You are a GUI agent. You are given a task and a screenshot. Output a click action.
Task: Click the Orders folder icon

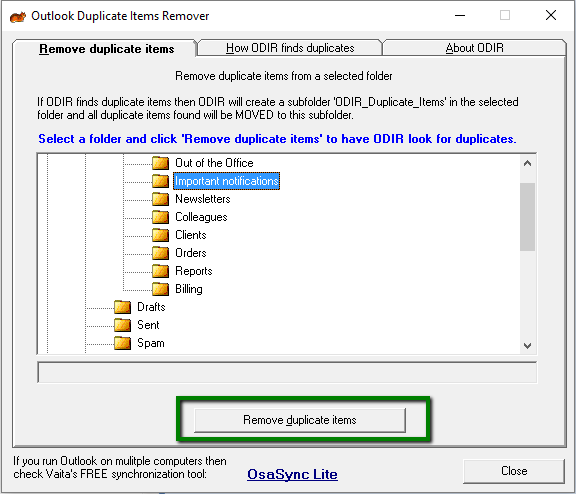(161, 253)
